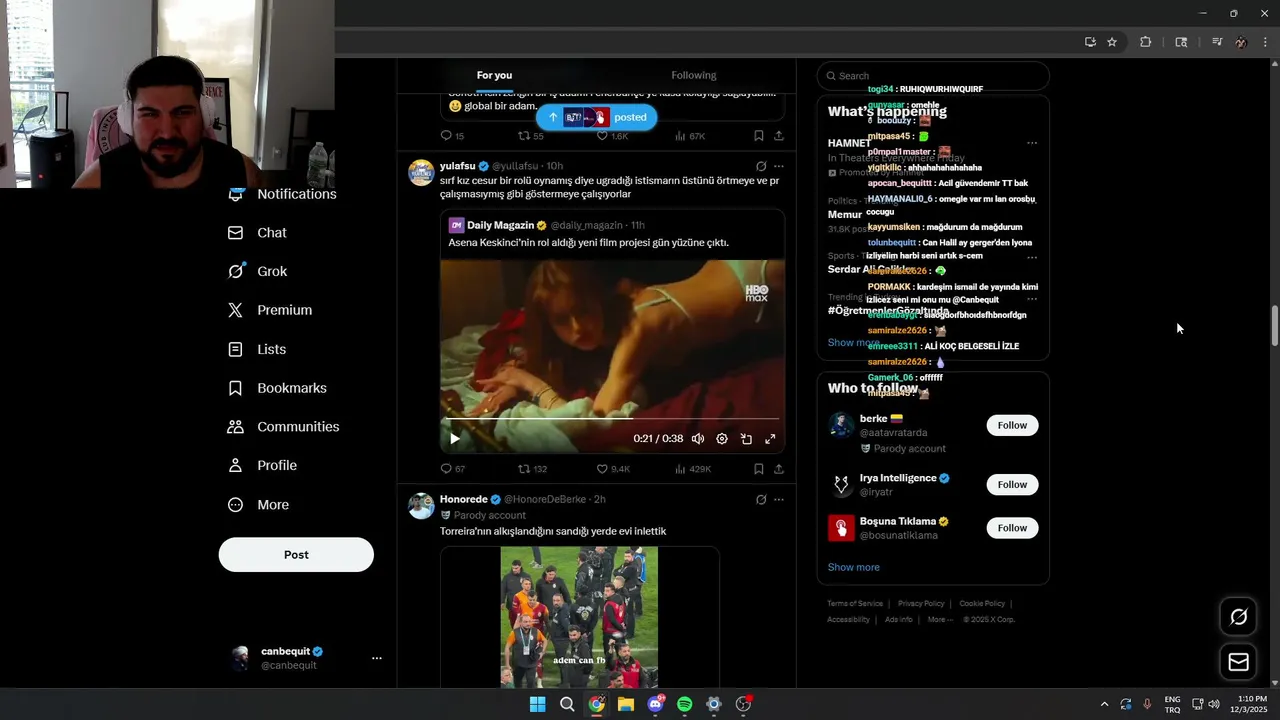Image resolution: width=1280 pixels, height=720 pixels.
Task: Open the Honorede post image
Action: point(579,616)
